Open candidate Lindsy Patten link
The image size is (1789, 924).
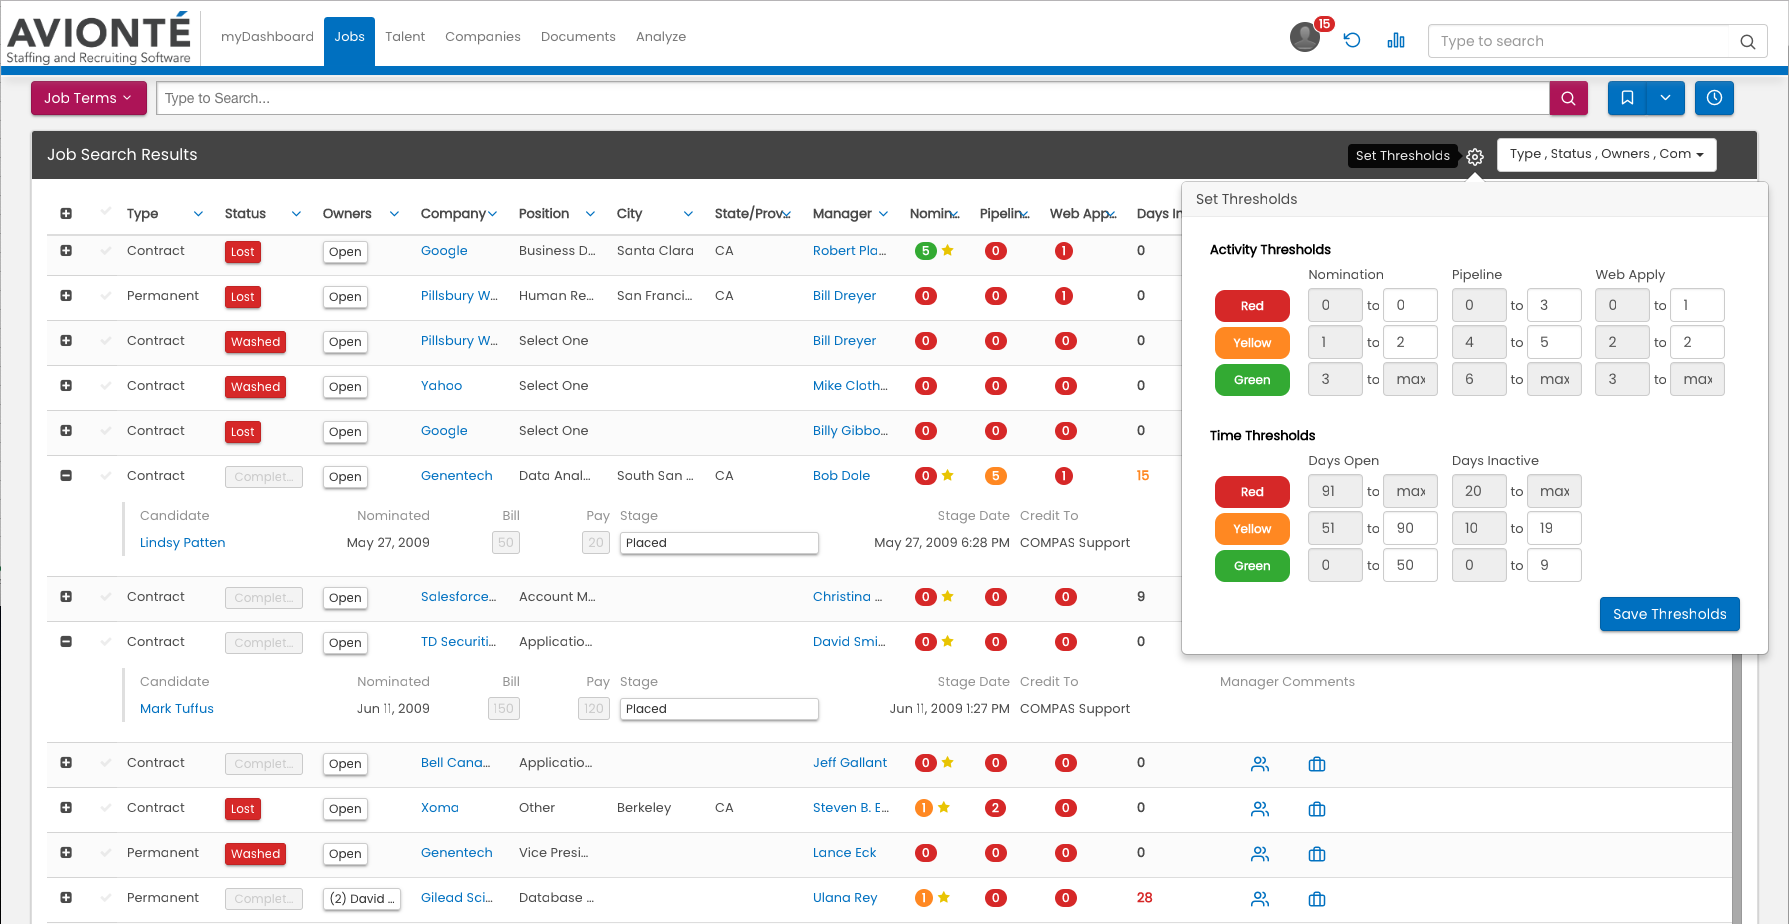[x=182, y=543]
